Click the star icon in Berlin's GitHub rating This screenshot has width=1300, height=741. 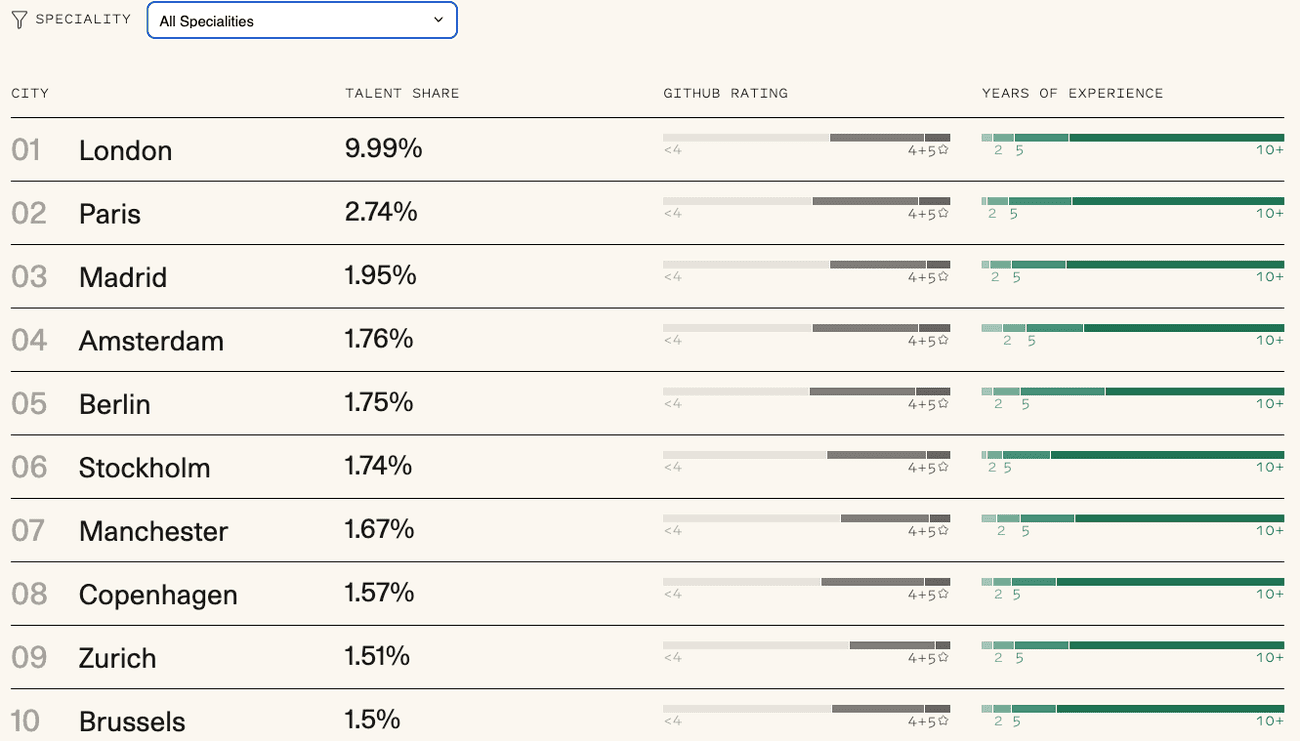point(943,404)
